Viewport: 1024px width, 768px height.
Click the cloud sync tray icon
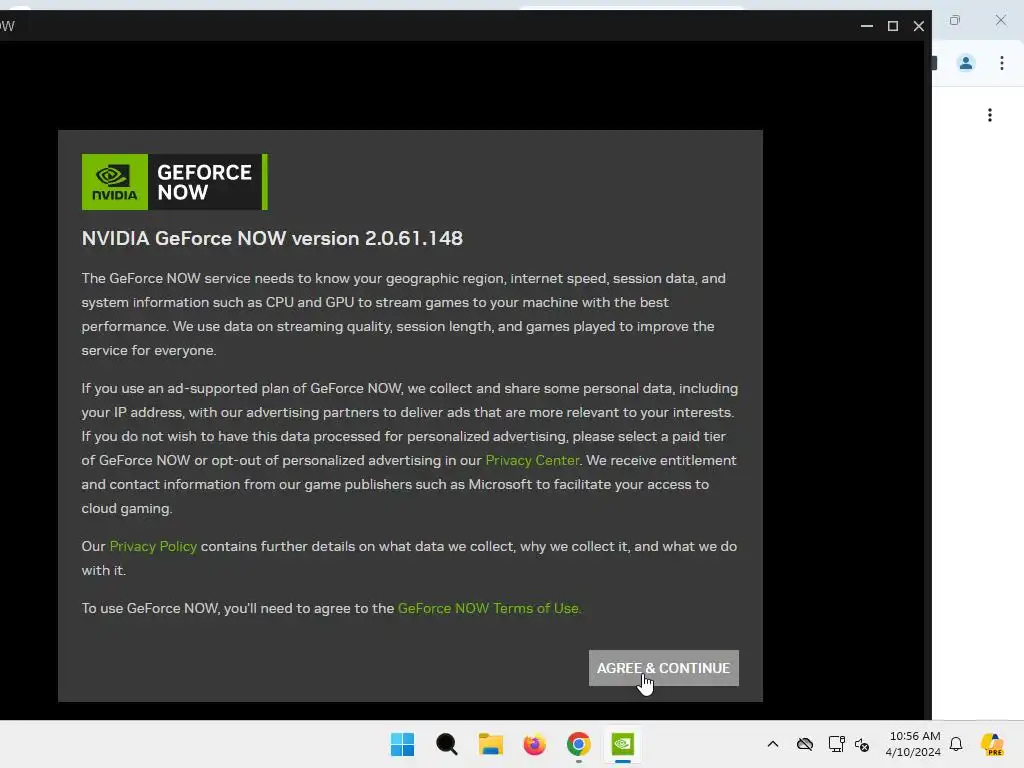(805, 744)
